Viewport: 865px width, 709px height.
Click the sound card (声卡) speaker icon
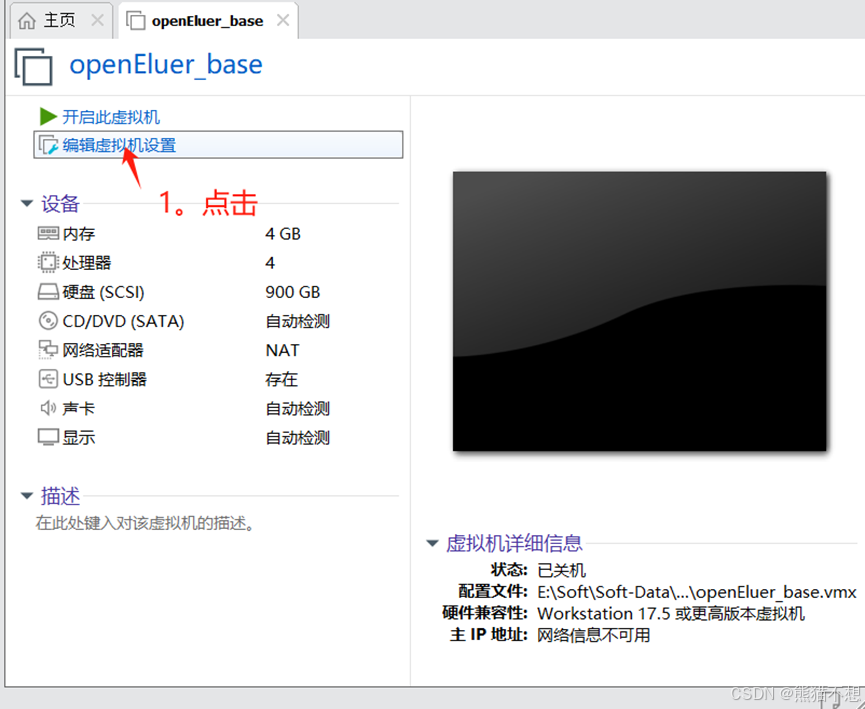click(48, 408)
